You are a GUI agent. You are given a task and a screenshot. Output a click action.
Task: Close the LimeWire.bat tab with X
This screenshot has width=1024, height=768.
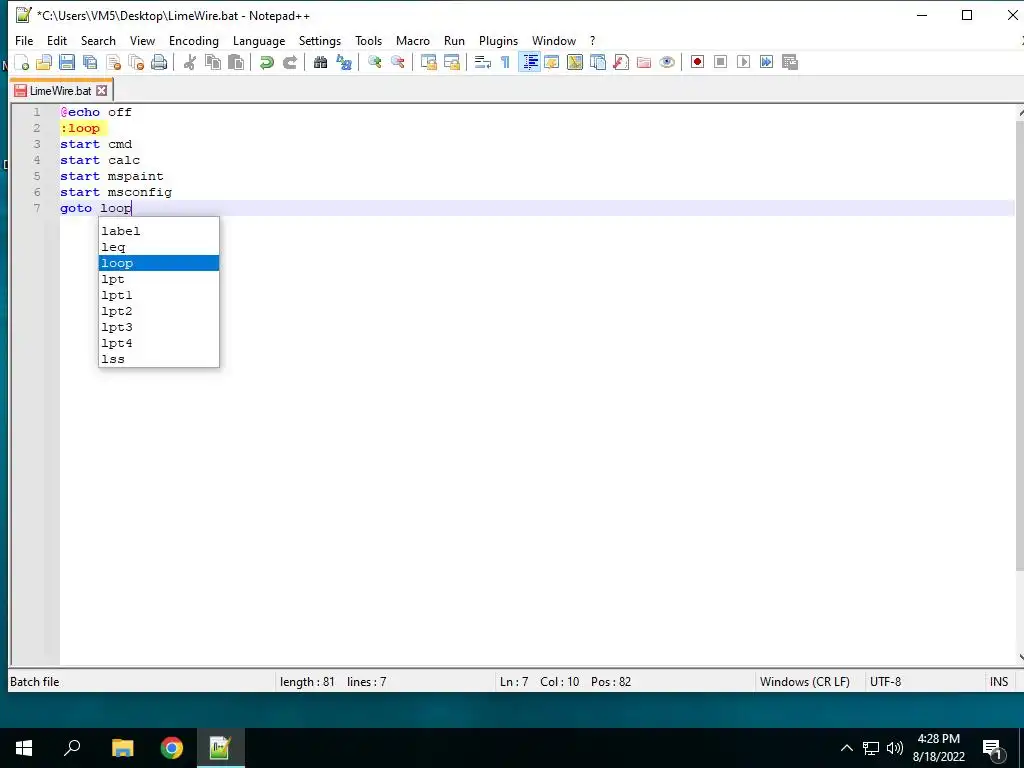[x=101, y=90]
